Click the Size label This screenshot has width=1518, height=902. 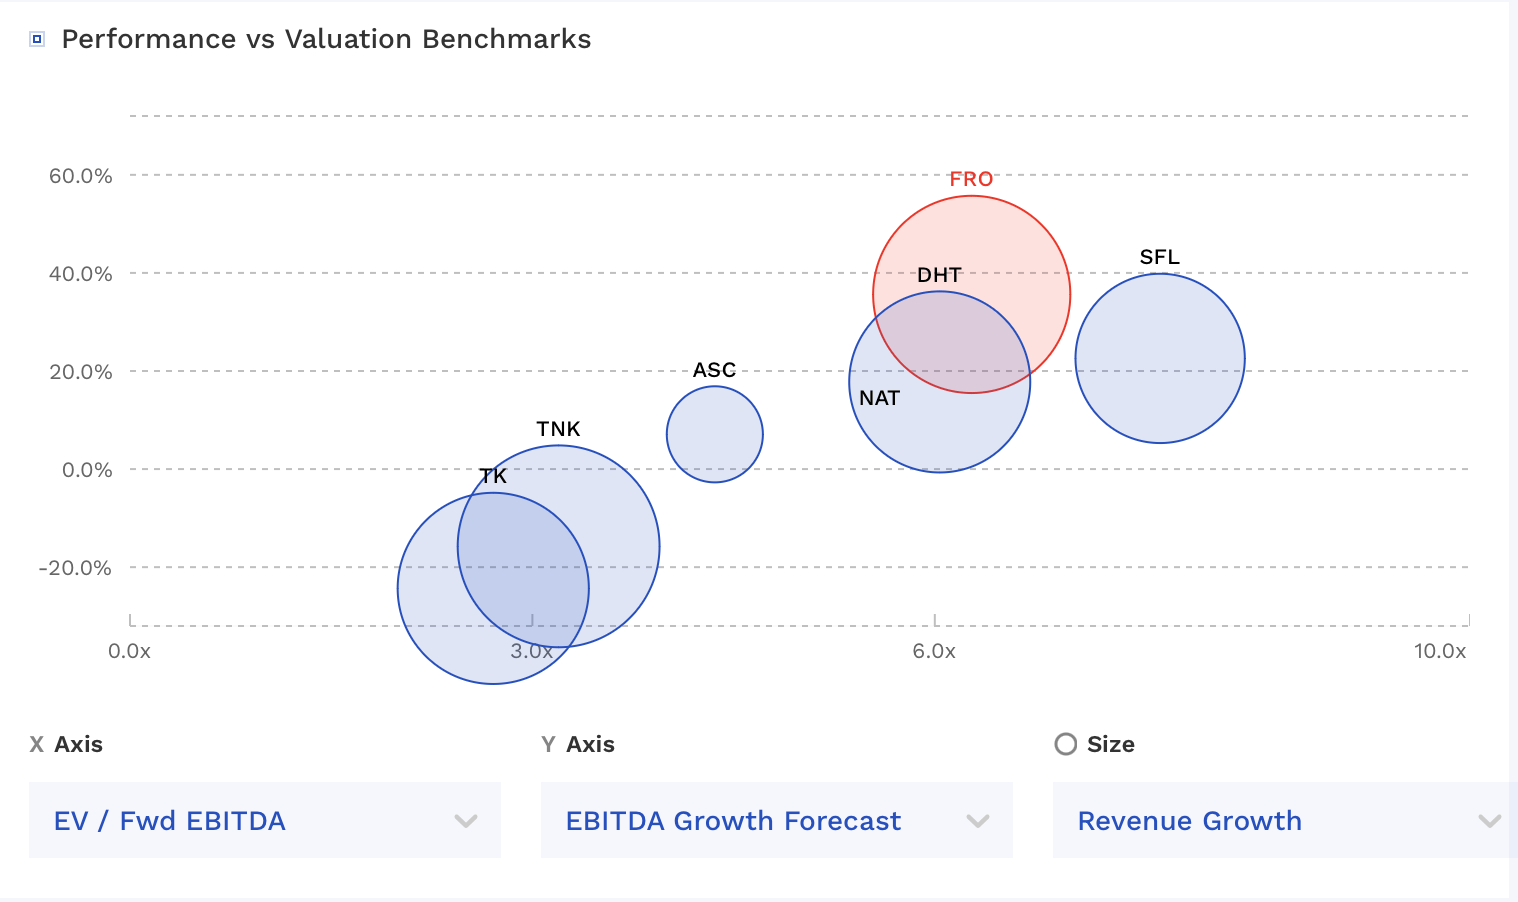tap(1113, 744)
